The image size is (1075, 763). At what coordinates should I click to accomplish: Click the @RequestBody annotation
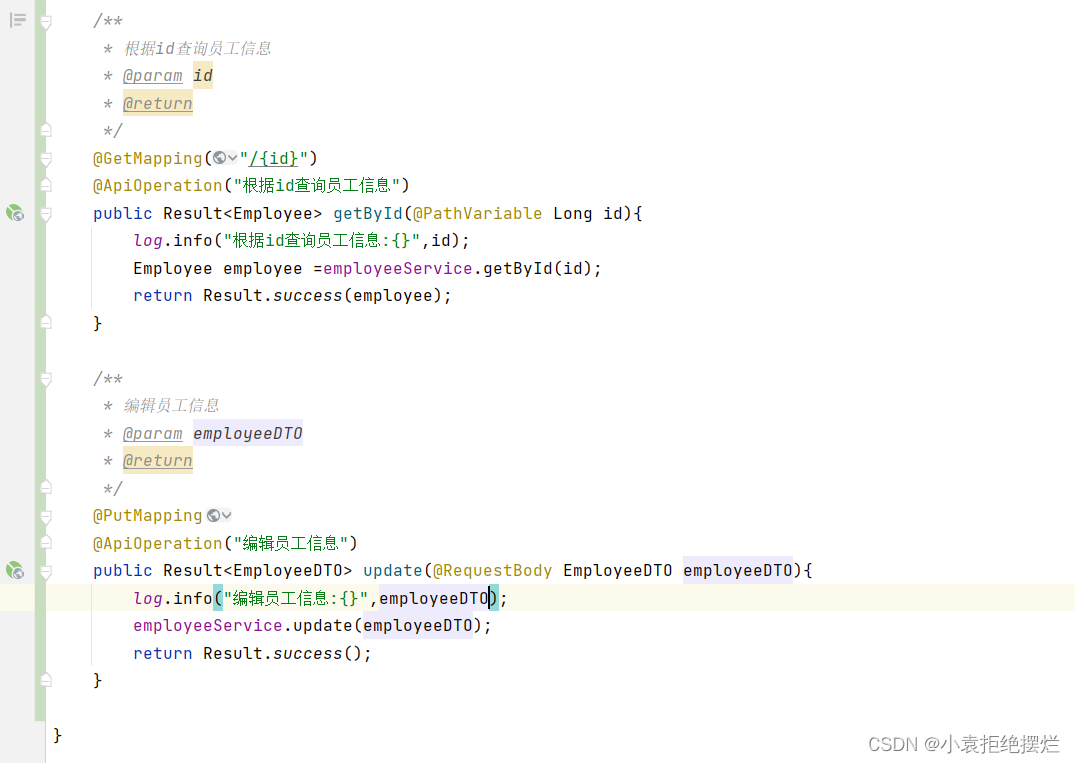point(493,570)
